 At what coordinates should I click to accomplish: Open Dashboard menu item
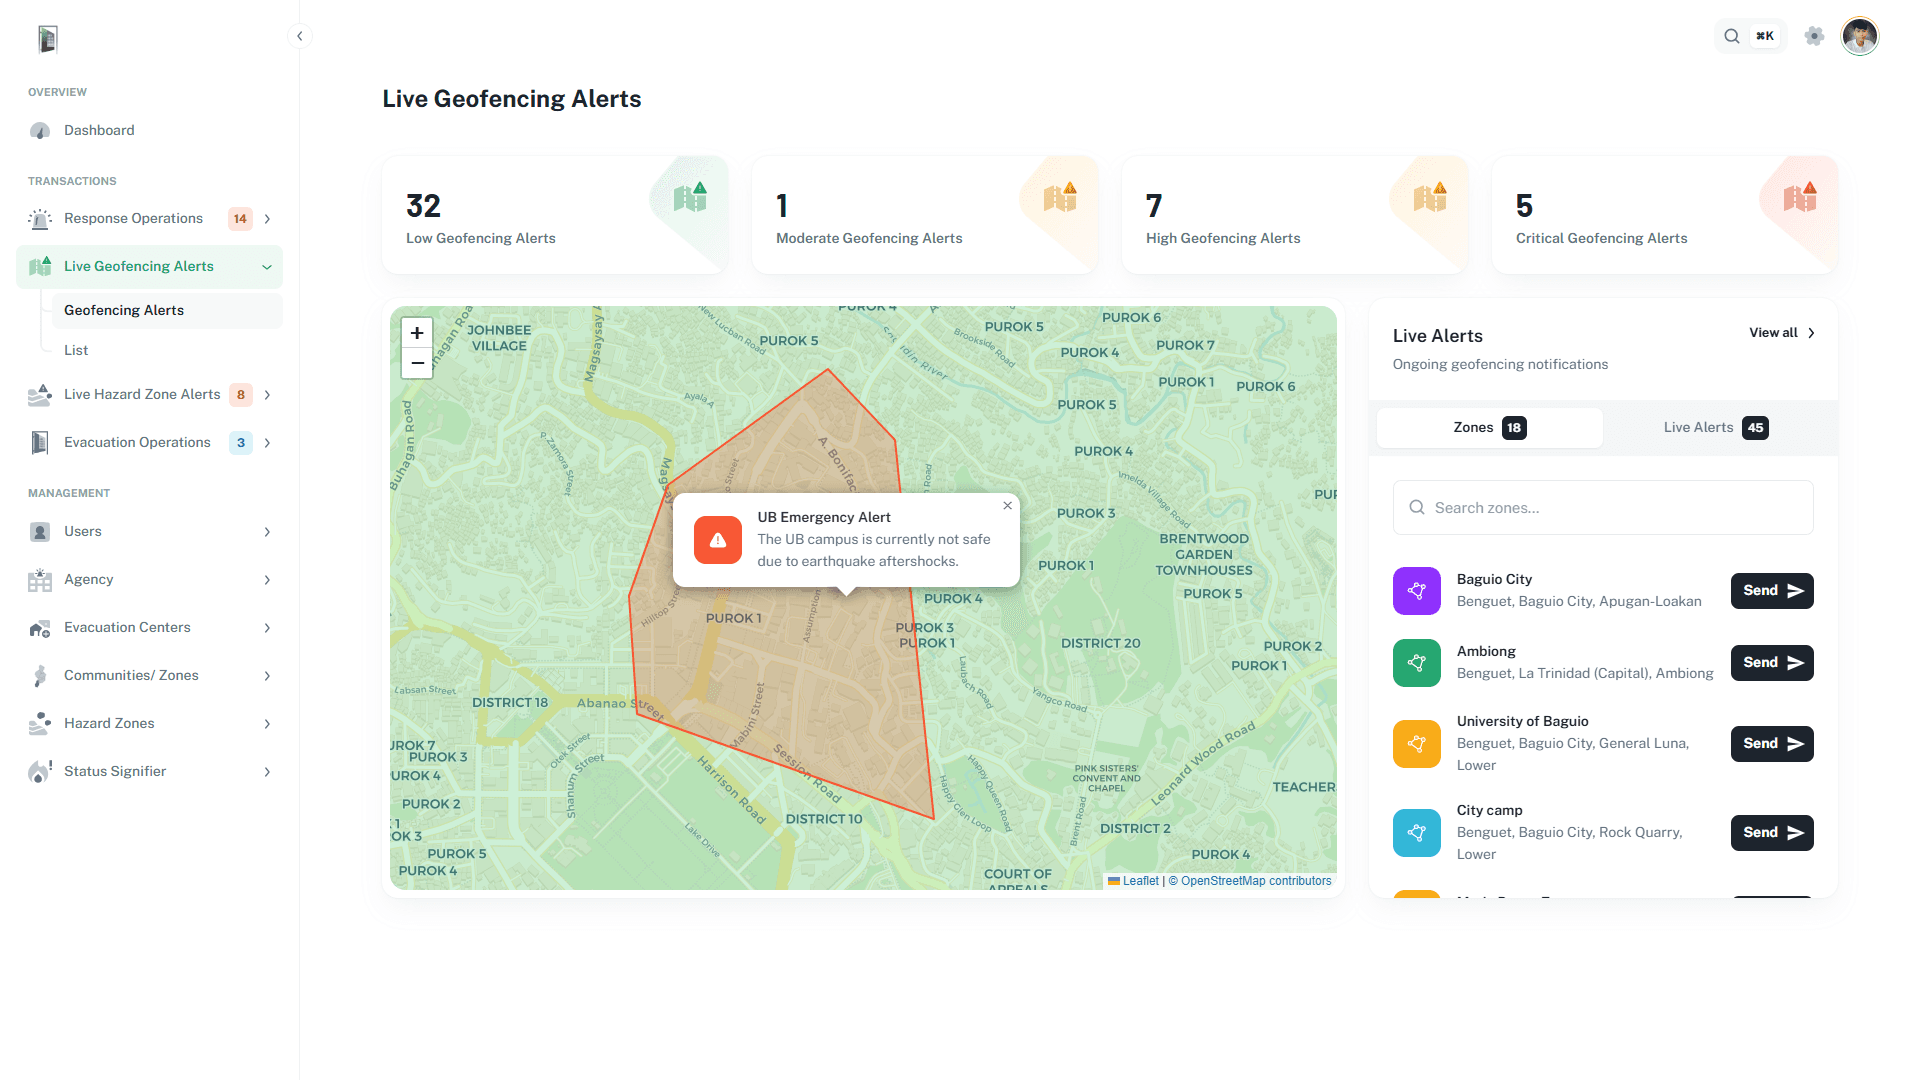[x=149, y=131]
